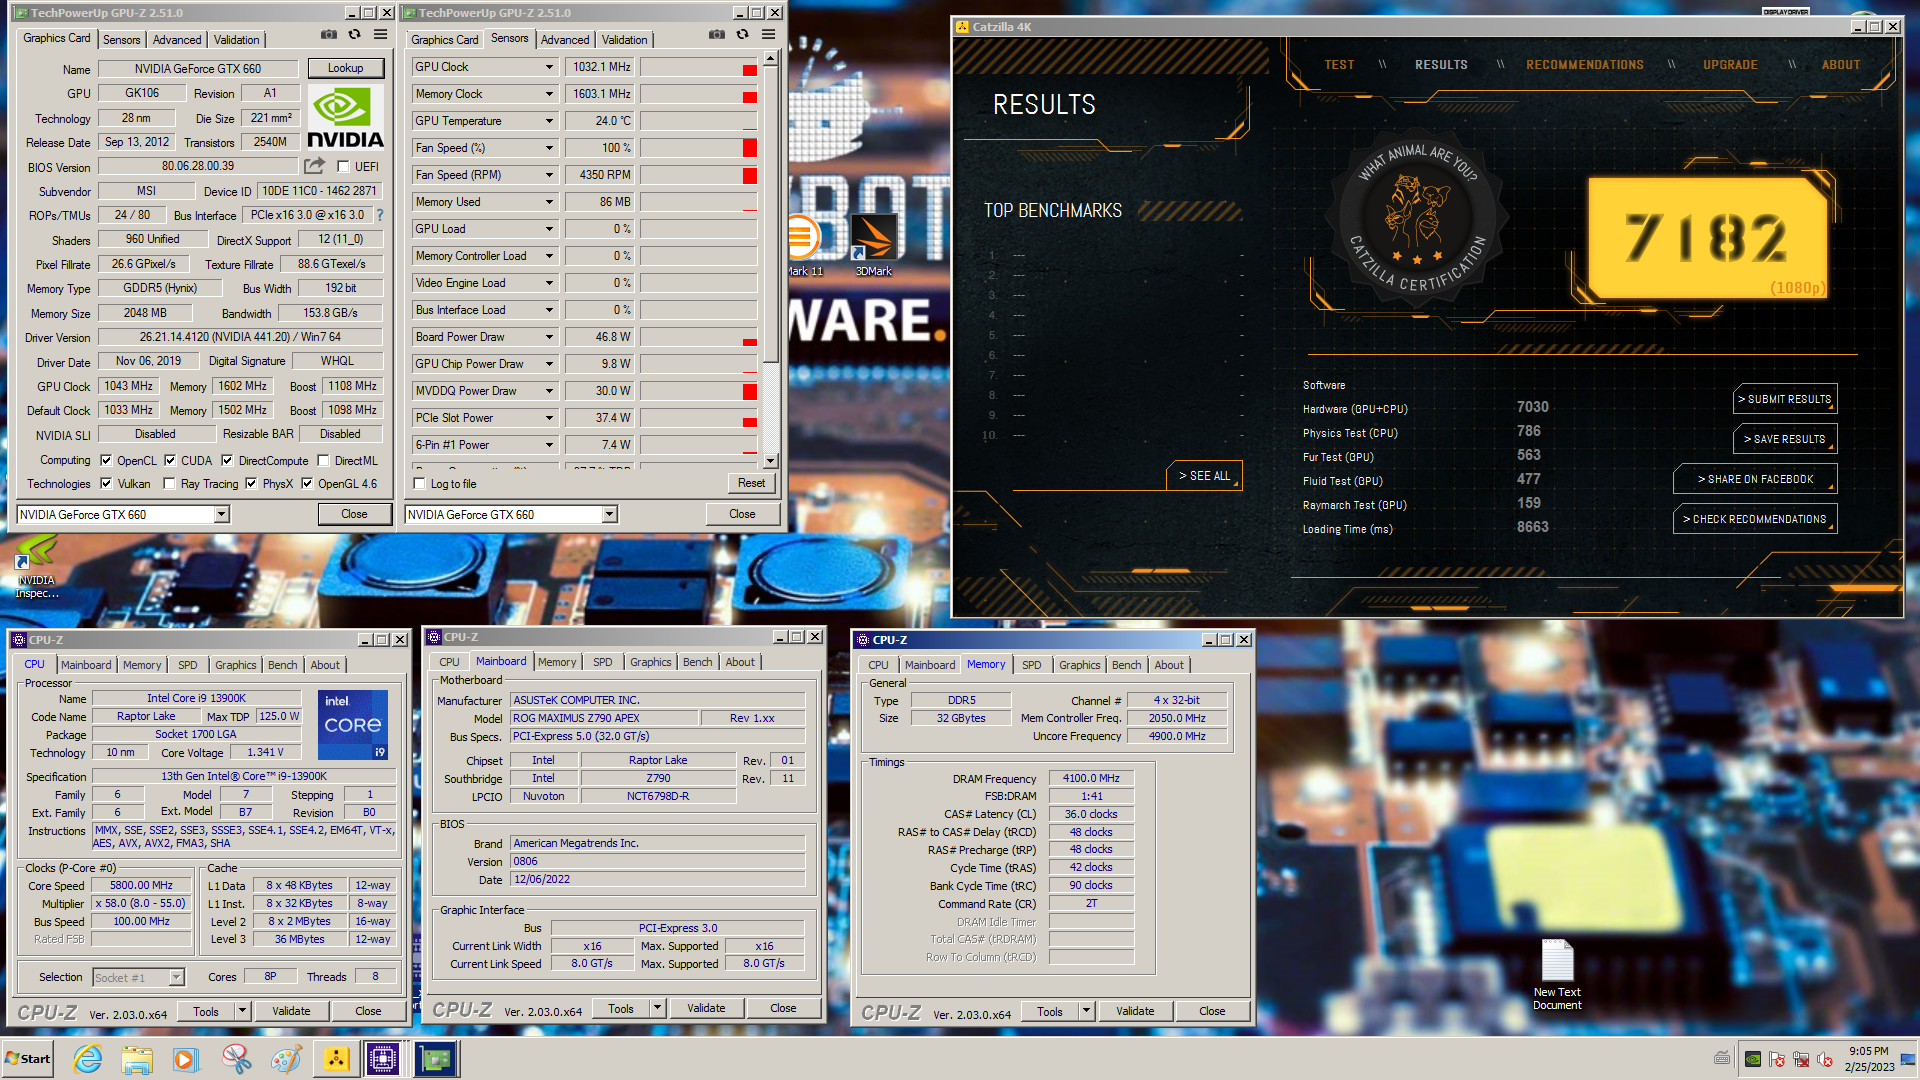Toggle the Vulkan checkbox
The width and height of the screenshot is (1920, 1080).
pos(106,484)
